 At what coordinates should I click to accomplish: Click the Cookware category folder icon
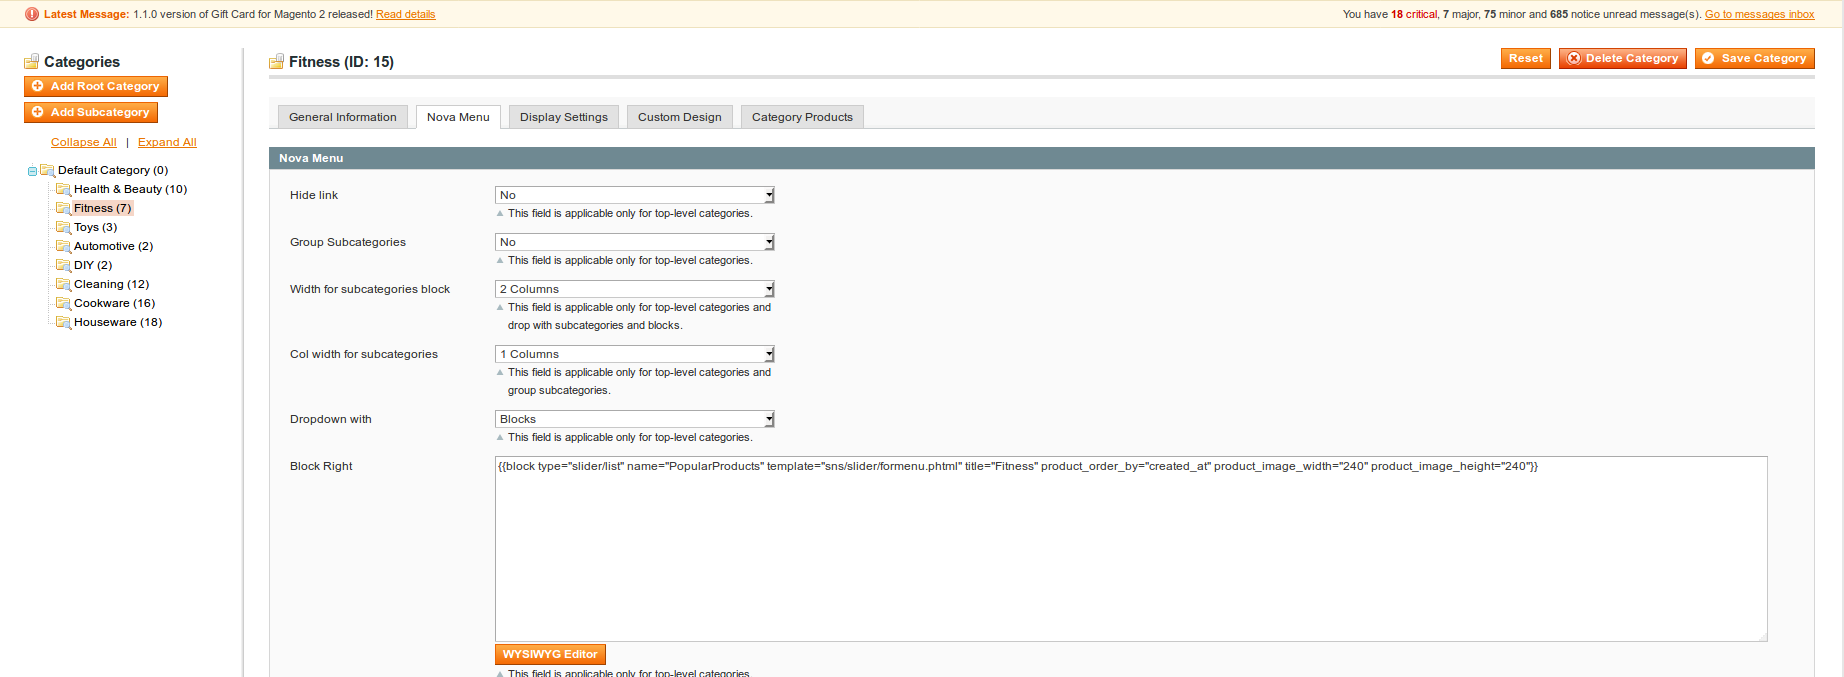tap(63, 303)
